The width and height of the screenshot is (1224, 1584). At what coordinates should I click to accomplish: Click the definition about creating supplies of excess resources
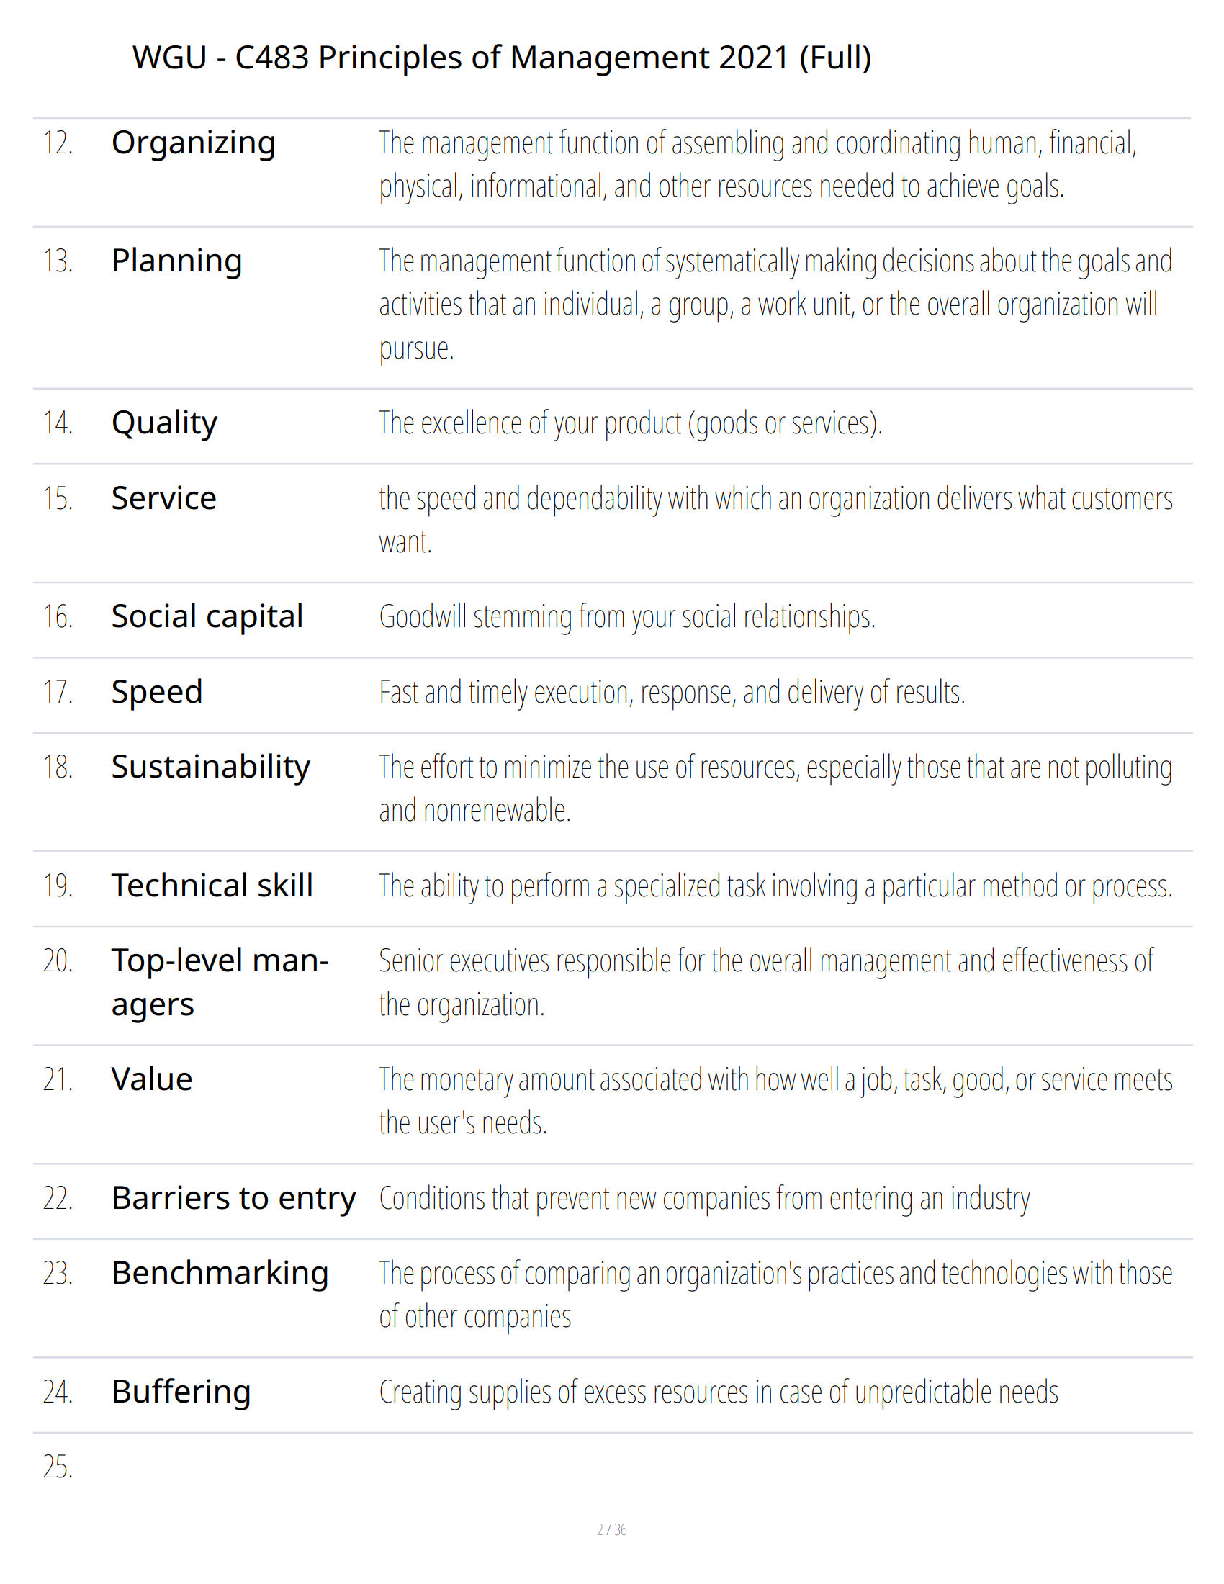718,1392
